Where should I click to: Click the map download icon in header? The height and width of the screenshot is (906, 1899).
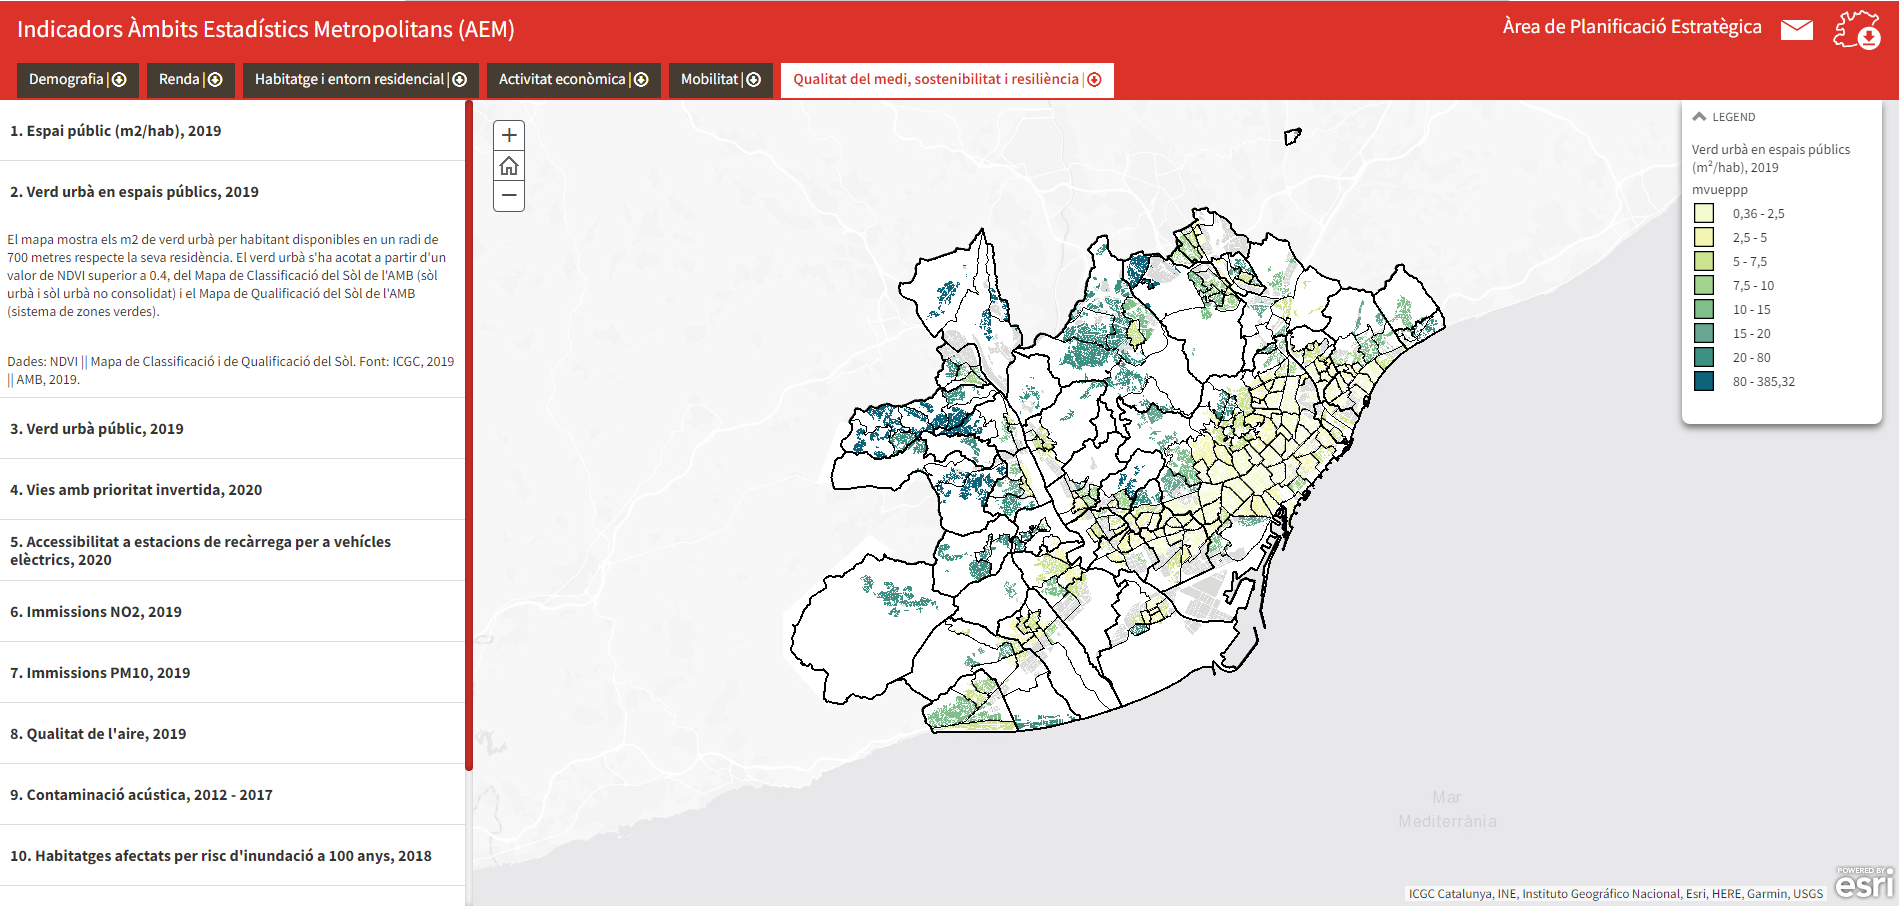tap(1857, 31)
